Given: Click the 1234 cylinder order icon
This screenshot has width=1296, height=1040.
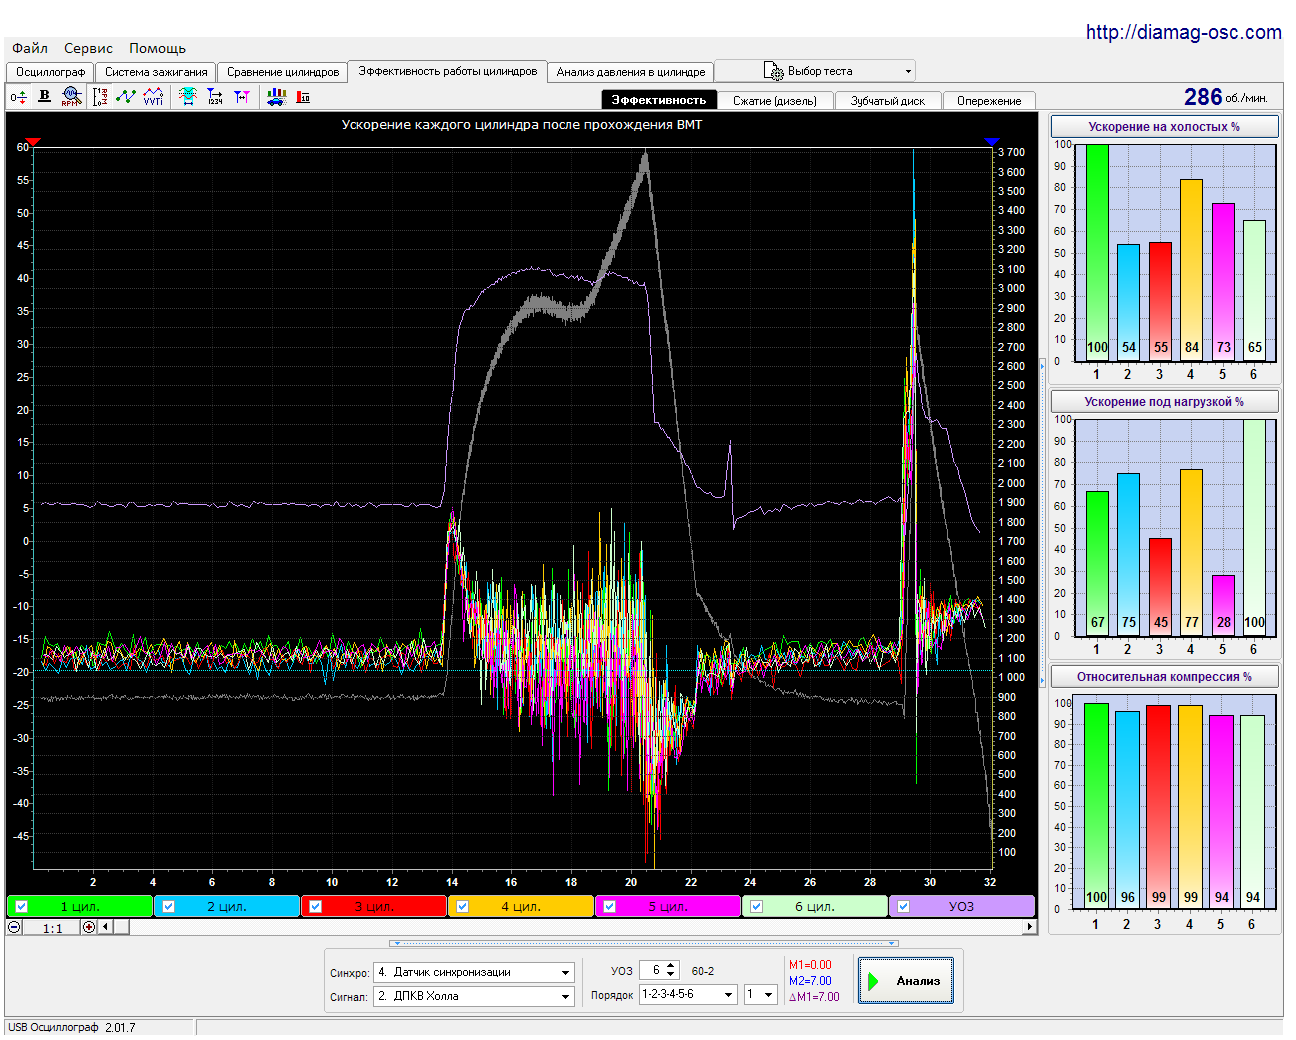Looking at the screenshot, I should coord(215,97).
